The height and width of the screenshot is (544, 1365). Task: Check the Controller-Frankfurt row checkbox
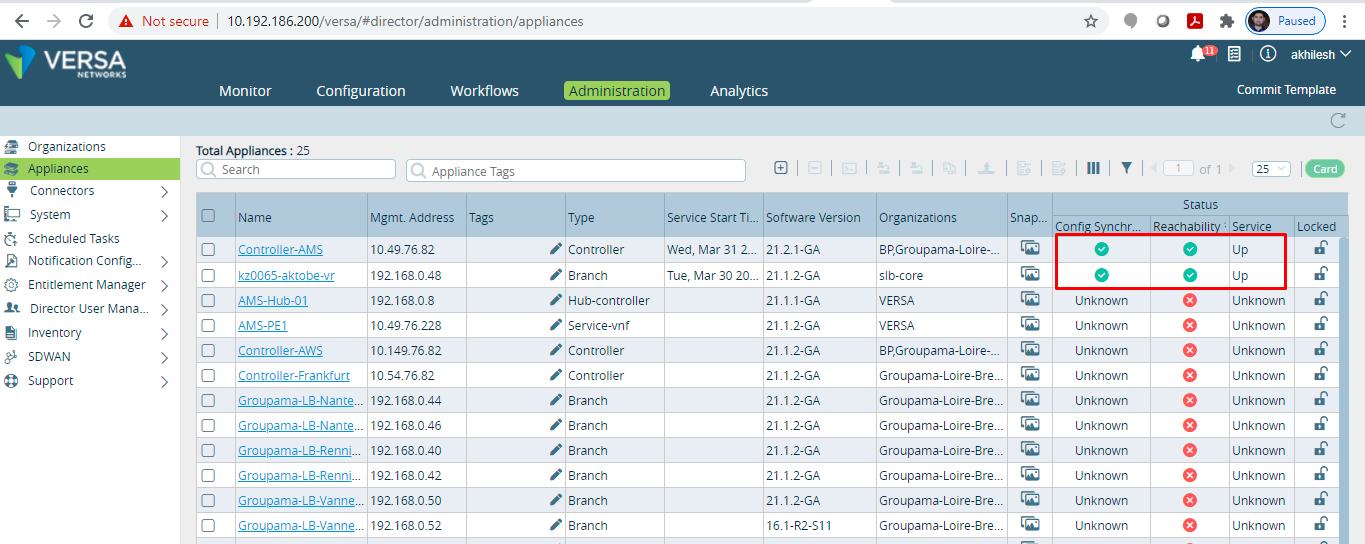click(x=208, y=375)
